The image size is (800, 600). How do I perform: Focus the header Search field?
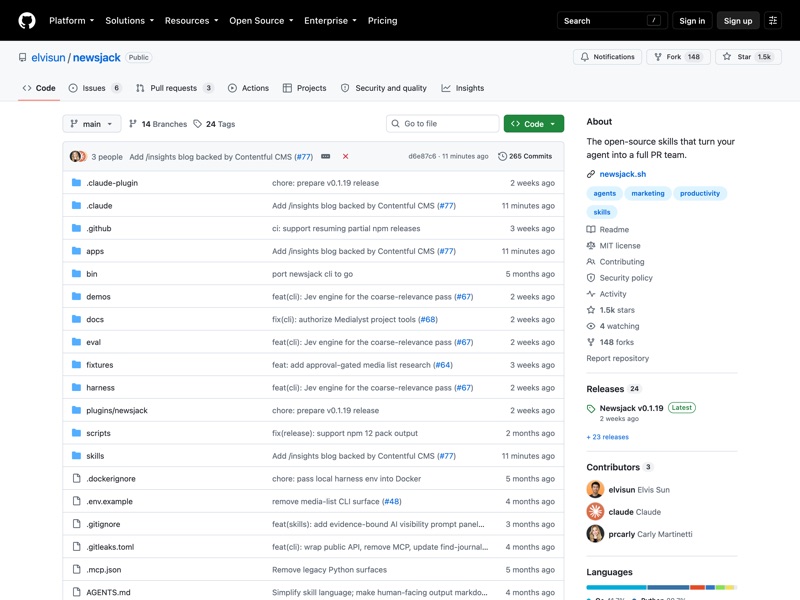612,20
